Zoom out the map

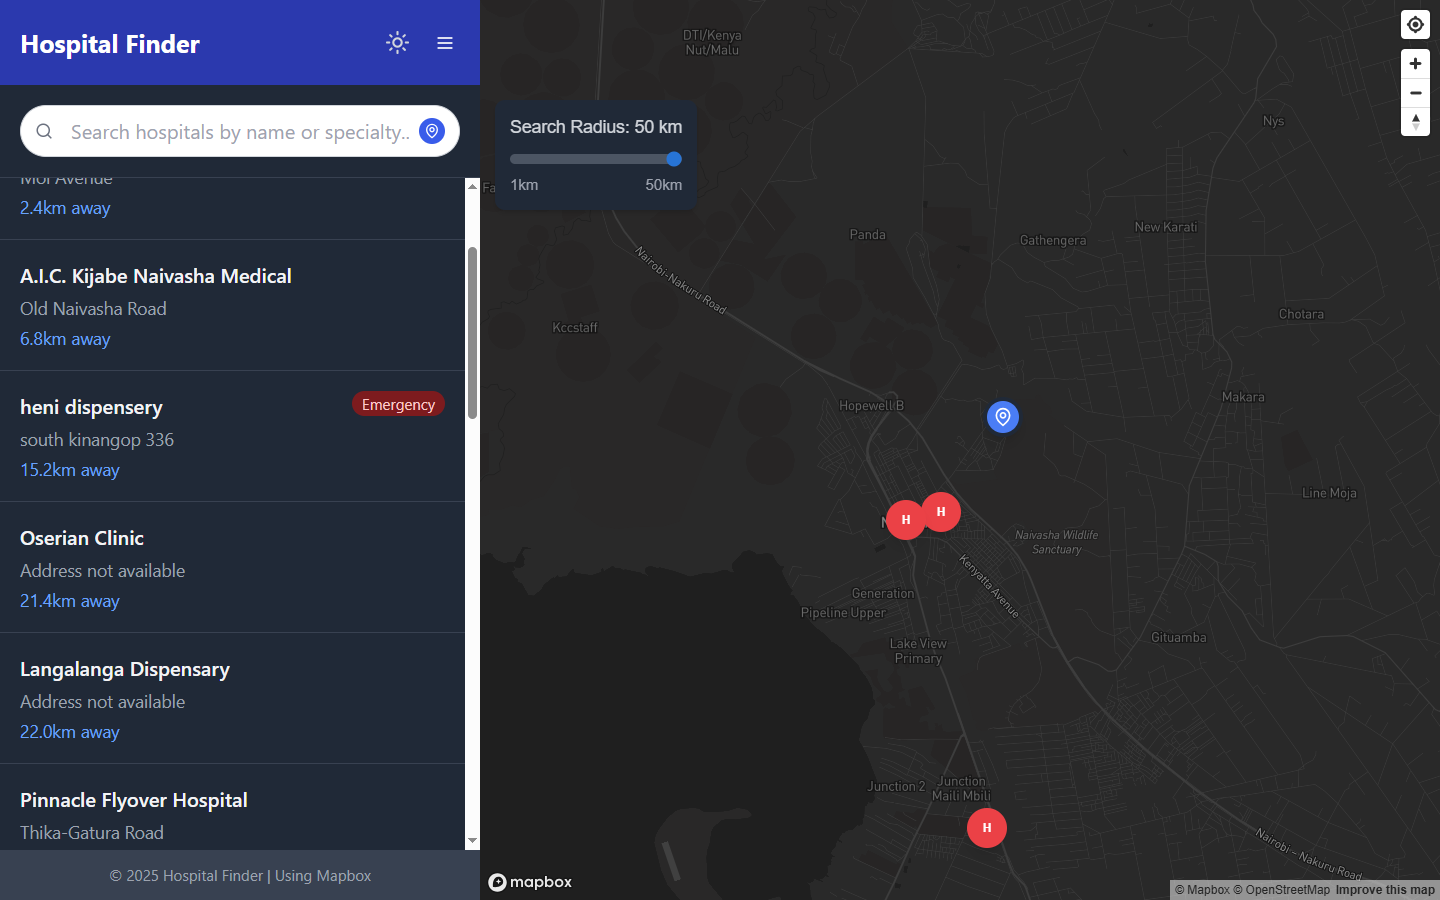1415,93
